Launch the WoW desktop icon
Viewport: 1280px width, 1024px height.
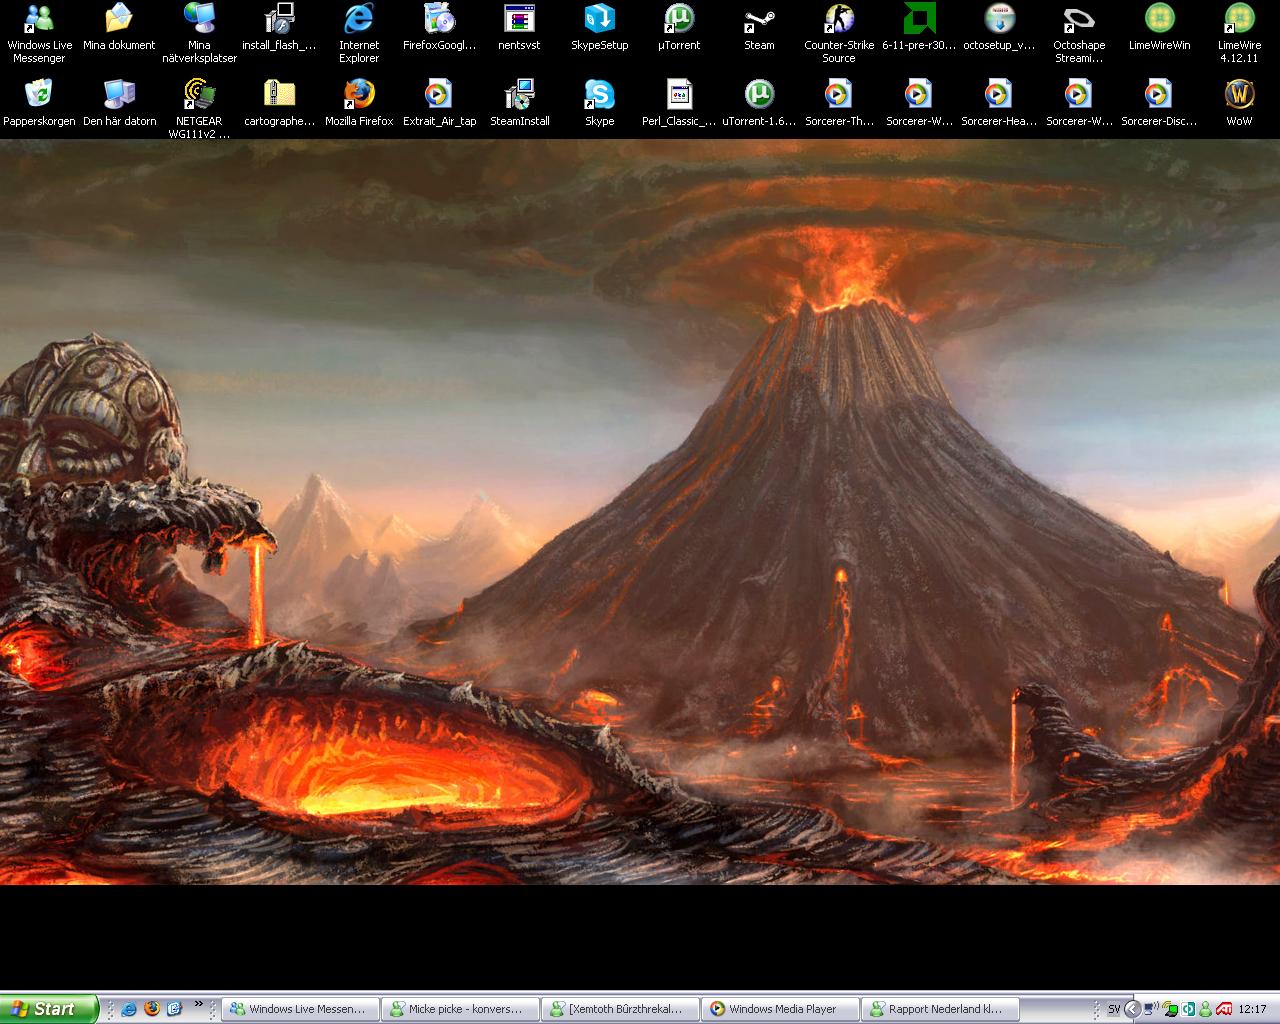point(1239,102)
